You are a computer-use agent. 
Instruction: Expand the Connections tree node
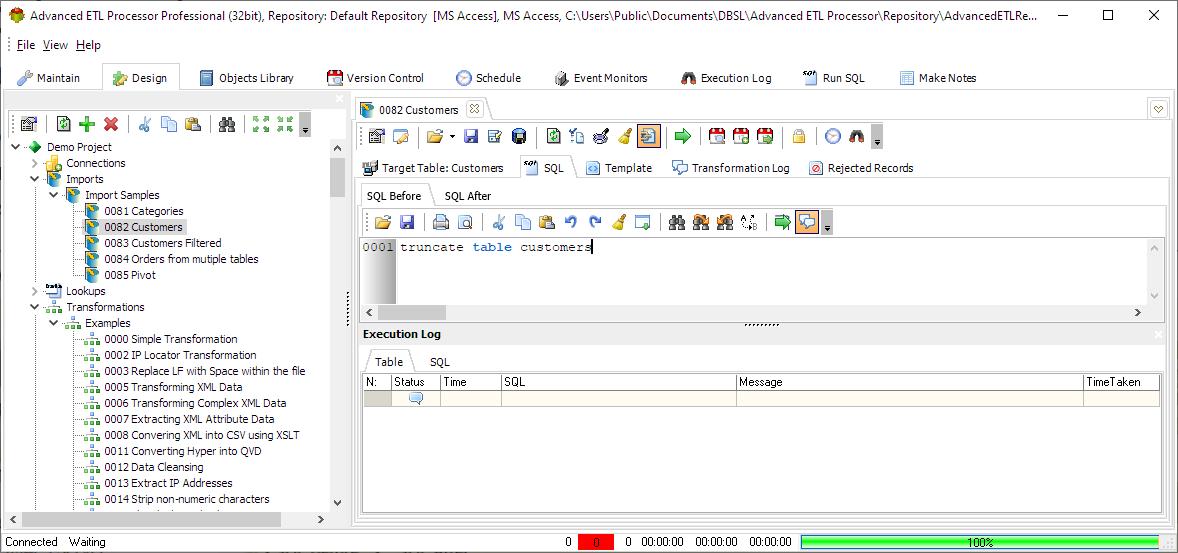pos(35,163)
